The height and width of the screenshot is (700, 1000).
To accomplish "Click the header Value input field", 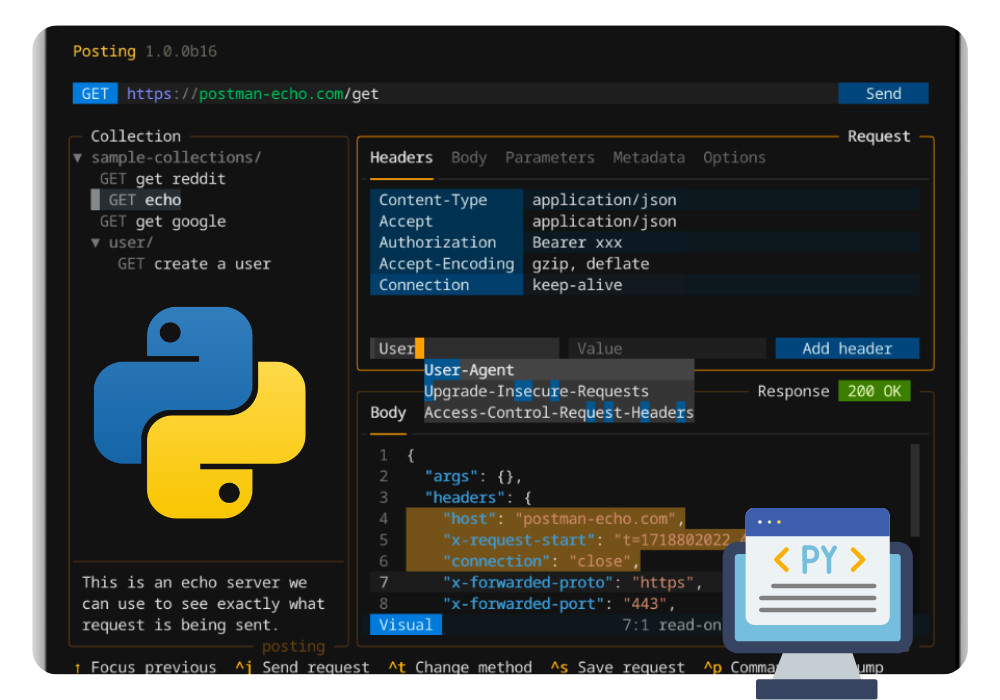I will [666, 348].
